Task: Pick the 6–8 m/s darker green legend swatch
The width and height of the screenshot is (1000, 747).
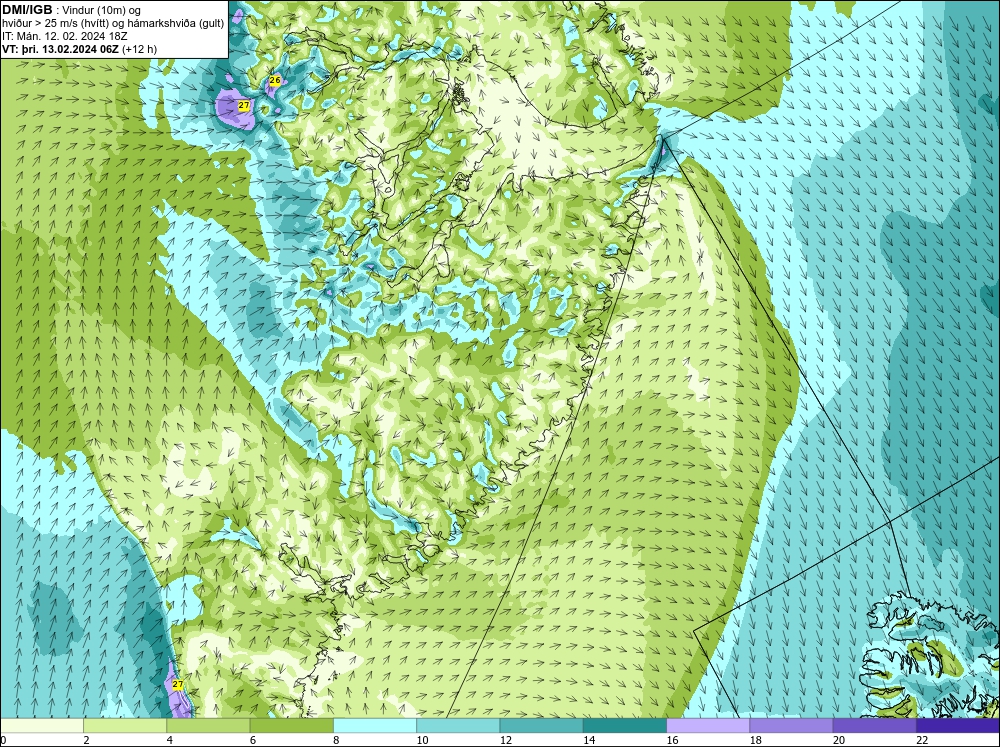Action: (x=291, y=726)
